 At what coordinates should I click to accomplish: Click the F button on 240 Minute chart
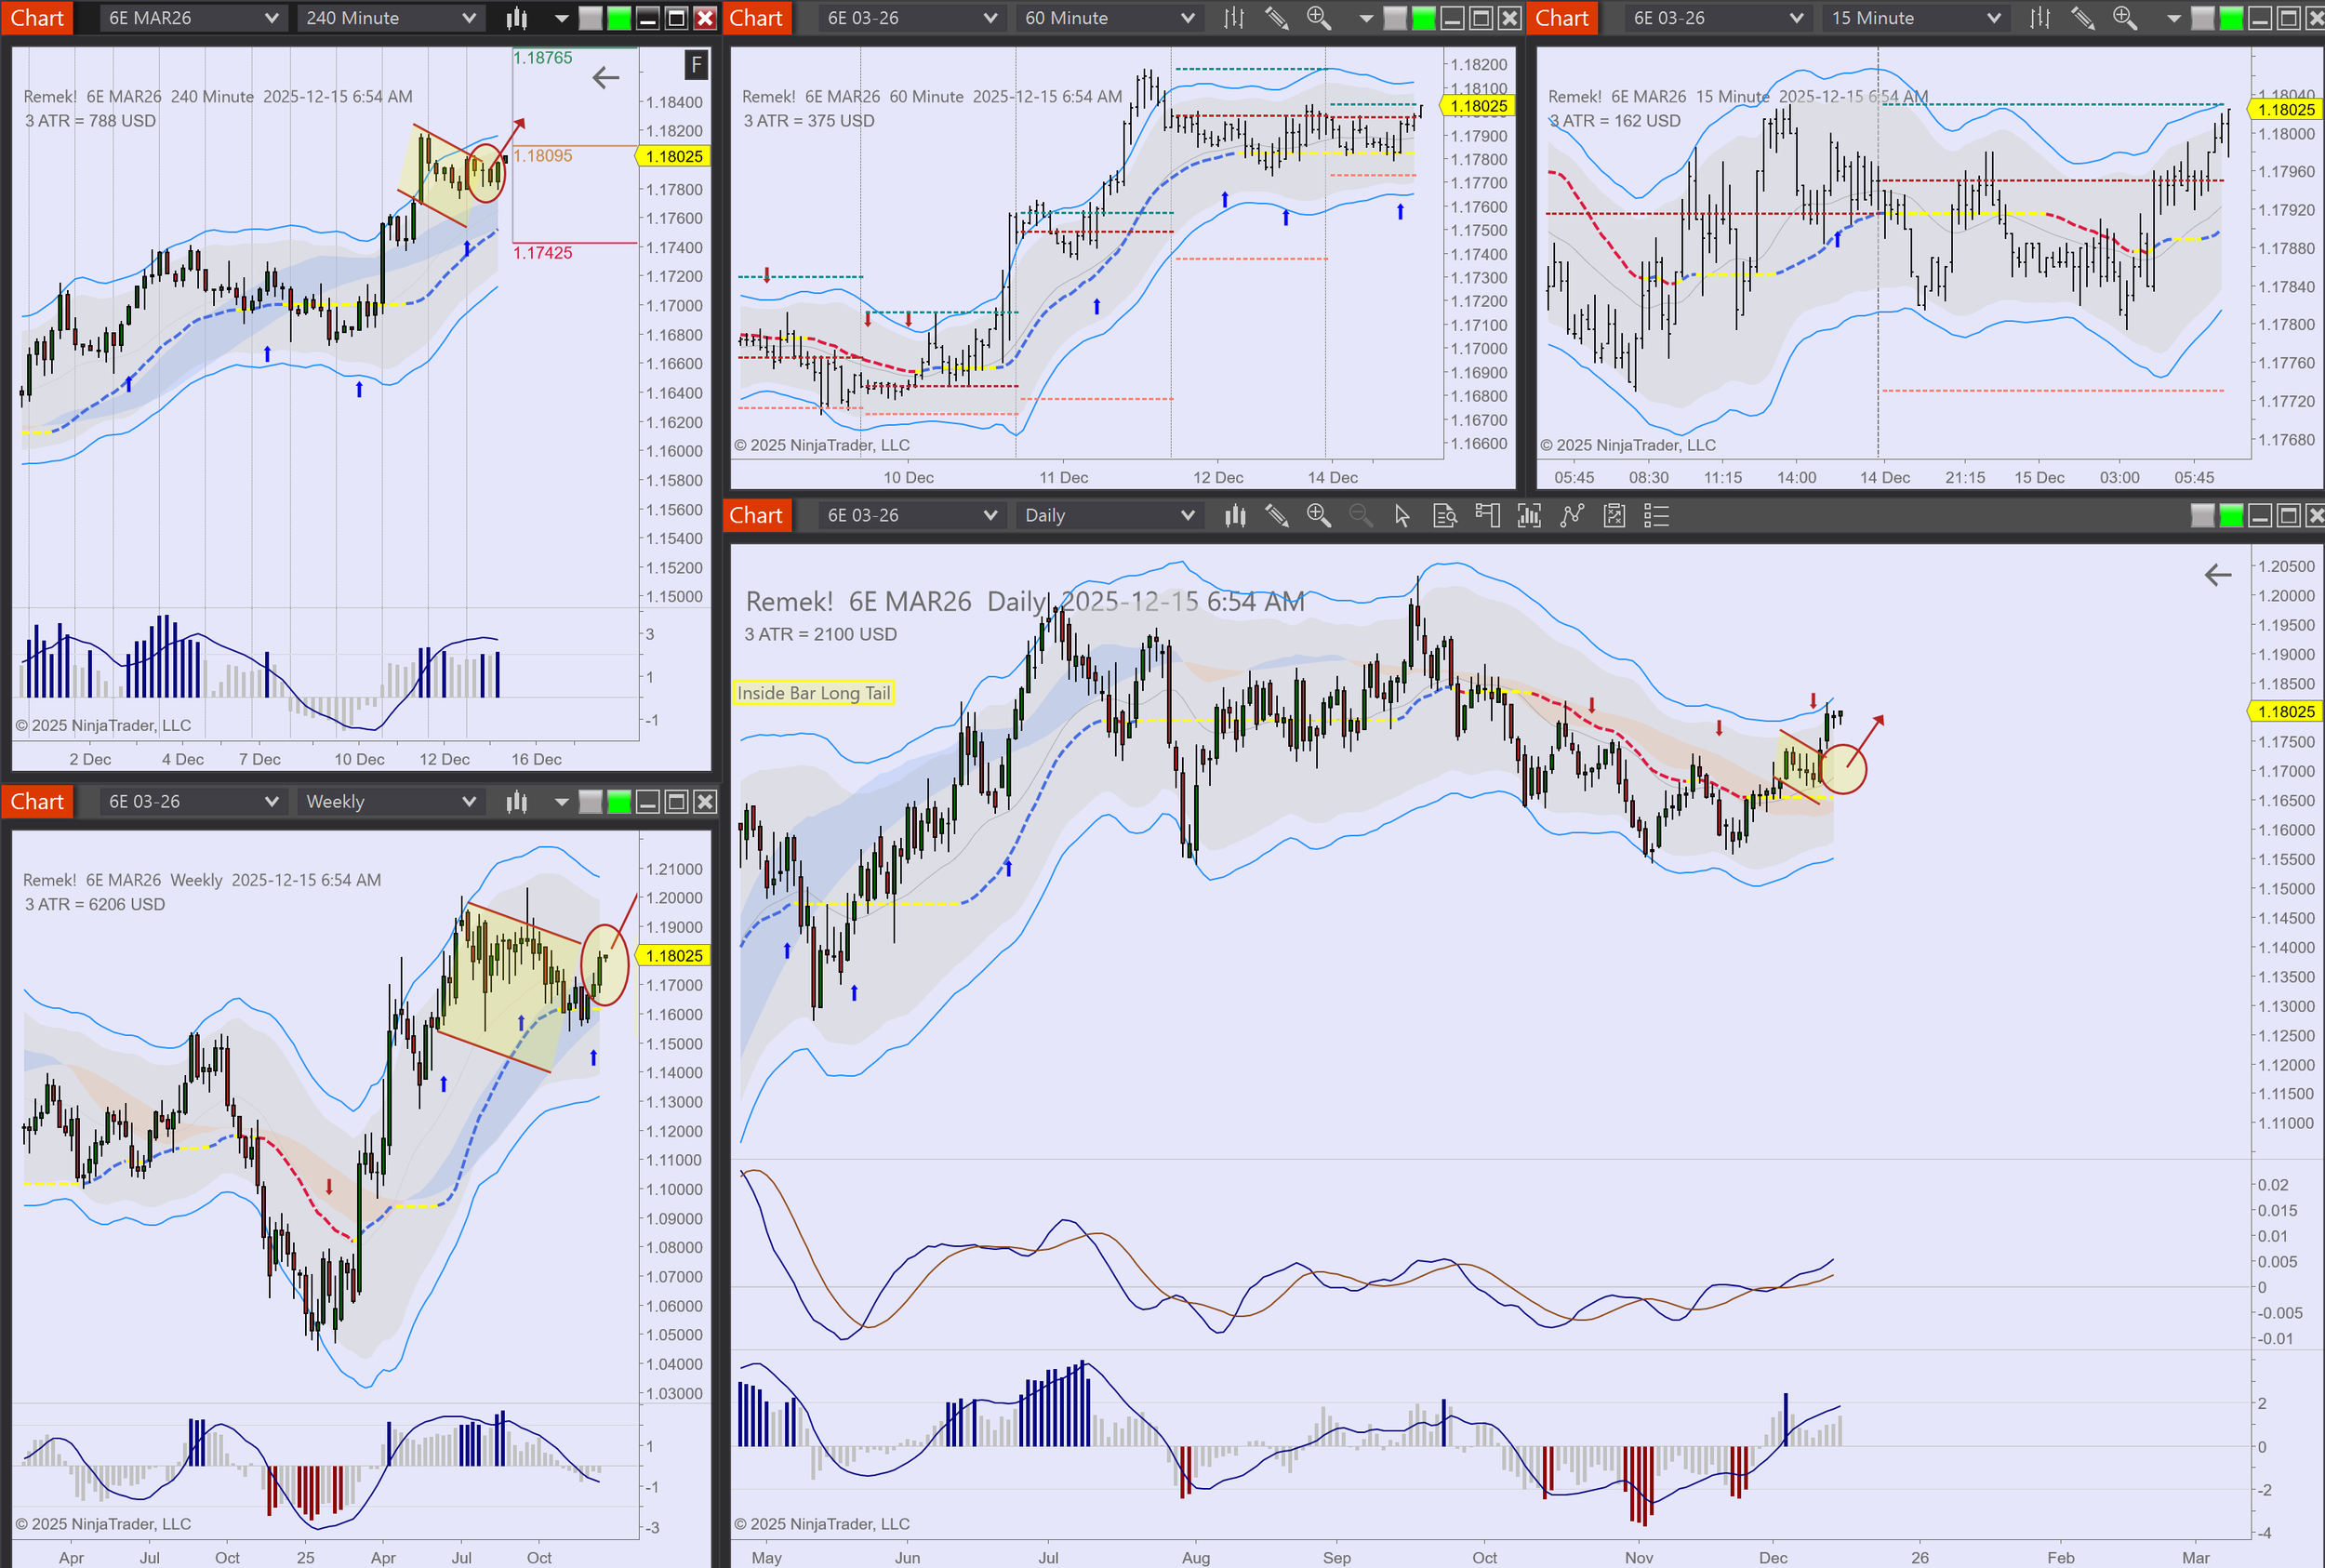(696, 66)
